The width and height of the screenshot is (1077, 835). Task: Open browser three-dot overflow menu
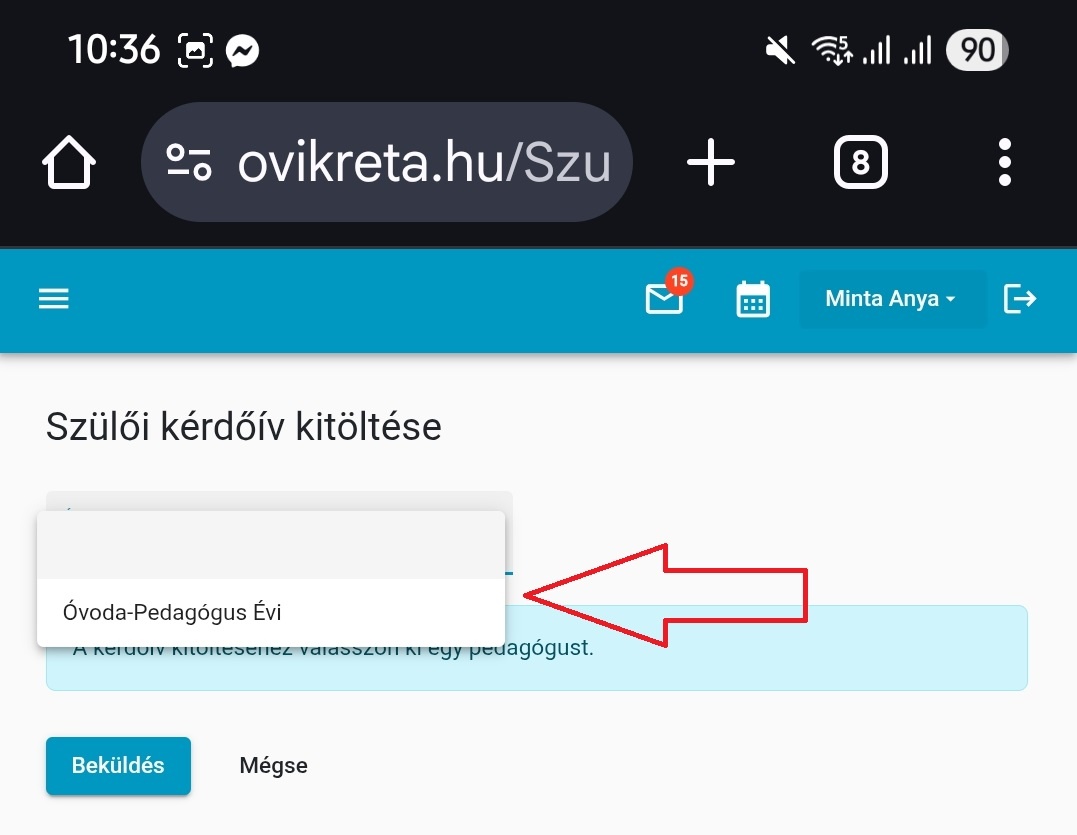(x=1004, y=162)
